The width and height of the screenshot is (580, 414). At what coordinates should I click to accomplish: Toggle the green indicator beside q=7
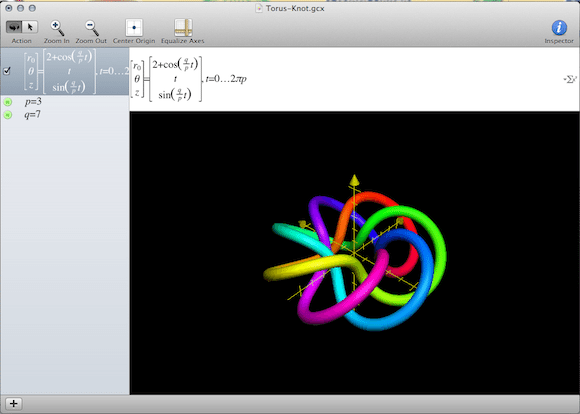point(7,115)
